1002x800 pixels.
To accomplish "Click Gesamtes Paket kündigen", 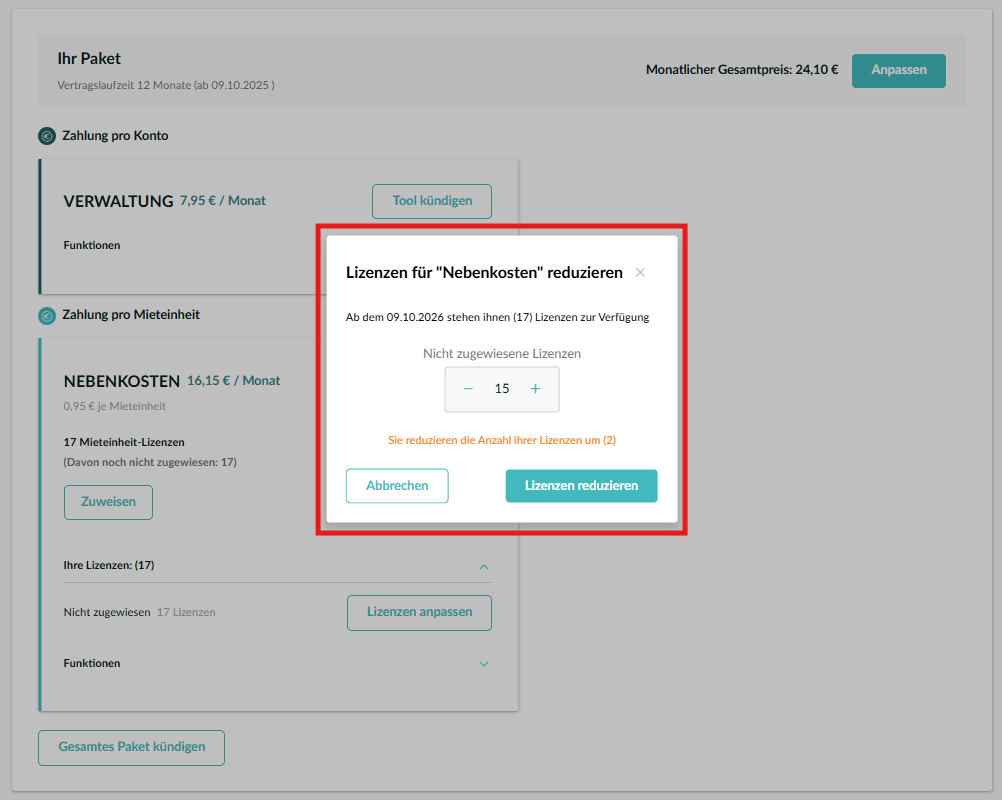I will (131, 747).
